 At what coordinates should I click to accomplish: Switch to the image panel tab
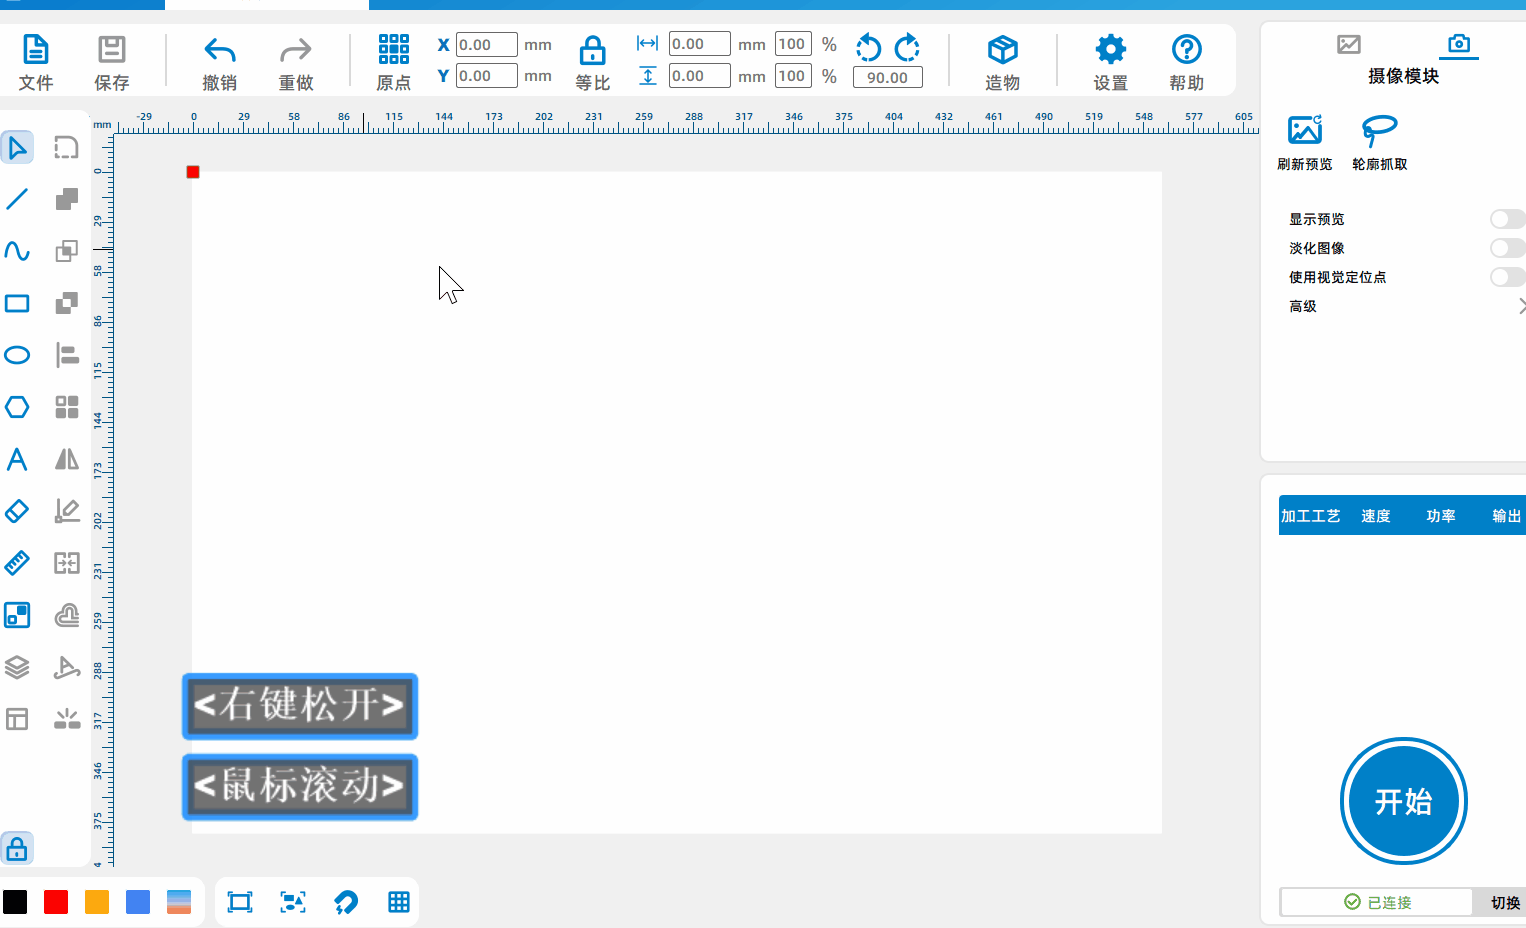point(1349,44)
